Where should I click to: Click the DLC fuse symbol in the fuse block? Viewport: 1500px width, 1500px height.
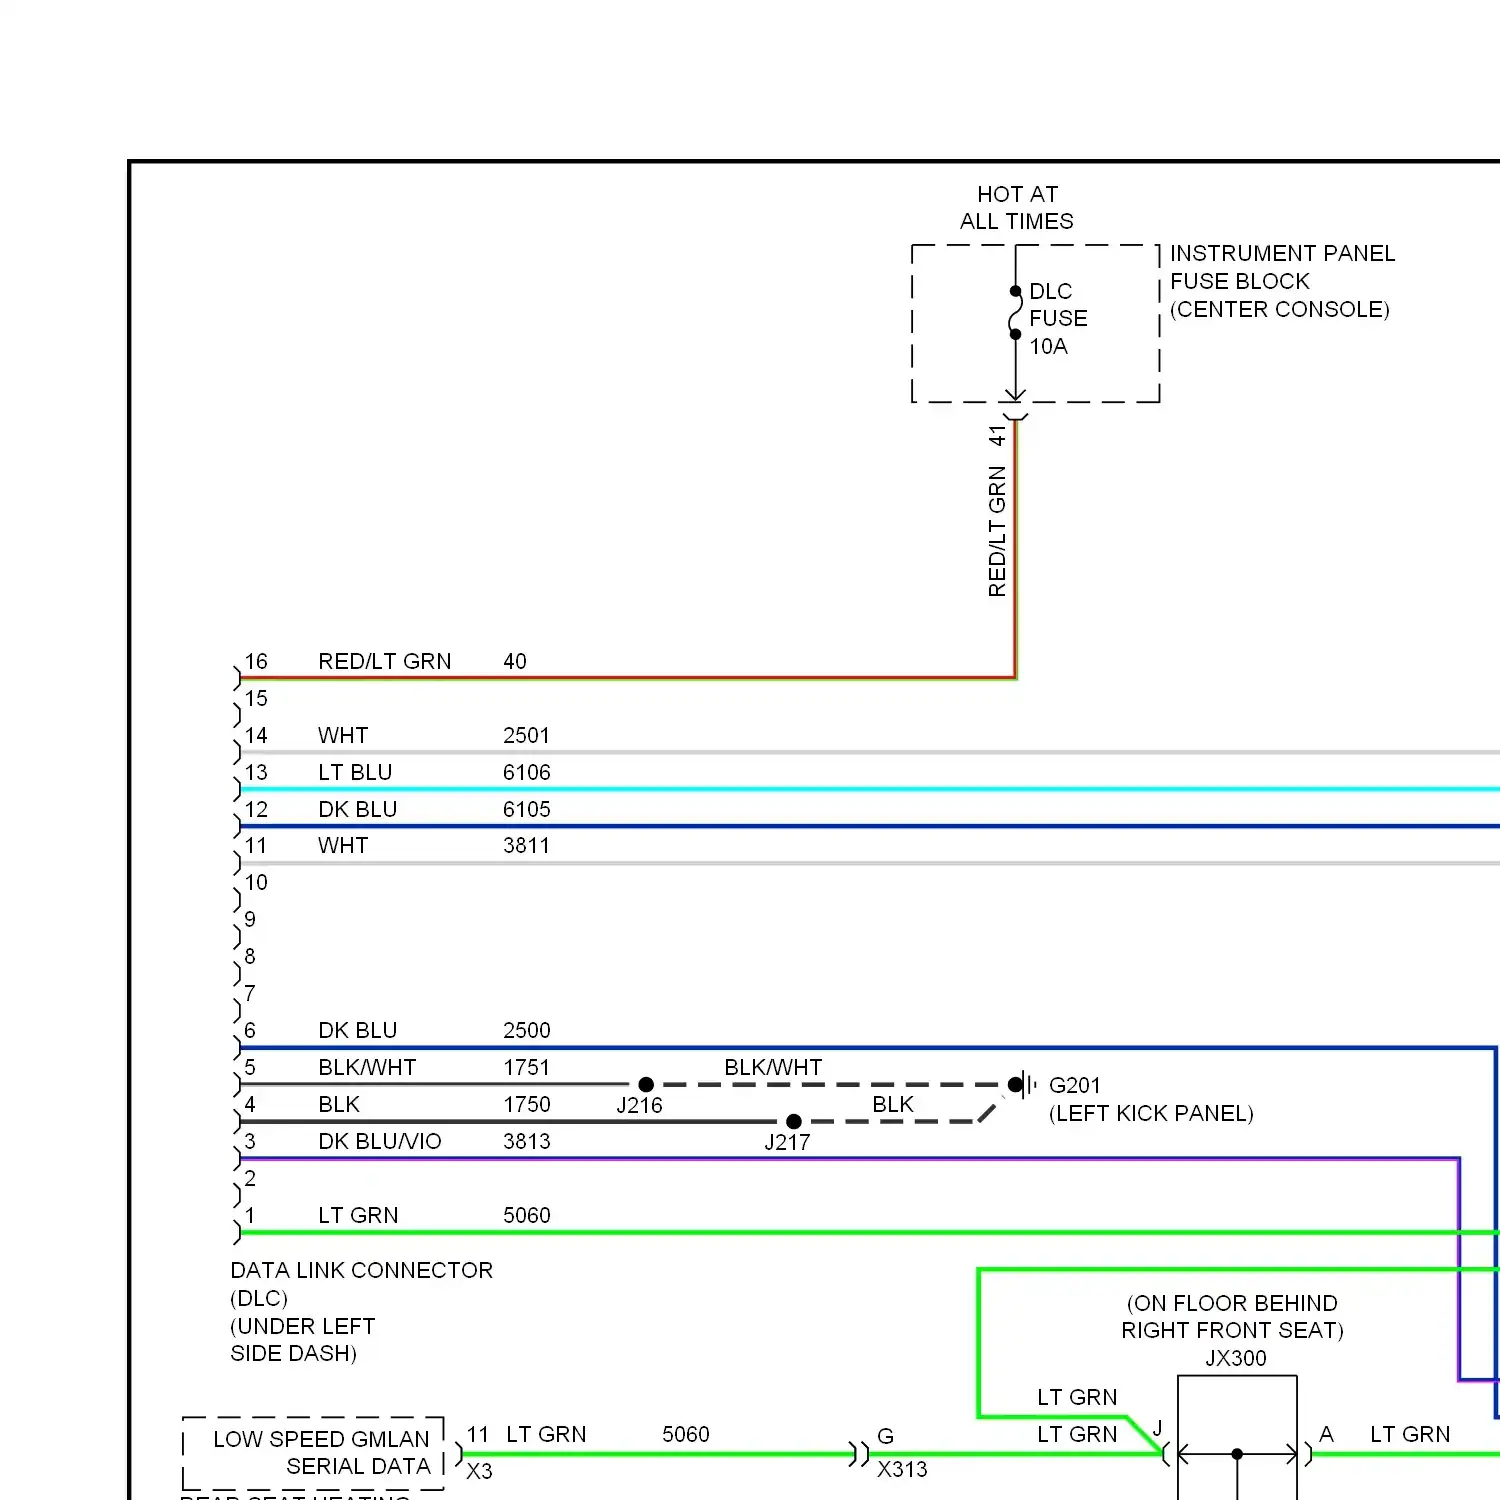1015,313
